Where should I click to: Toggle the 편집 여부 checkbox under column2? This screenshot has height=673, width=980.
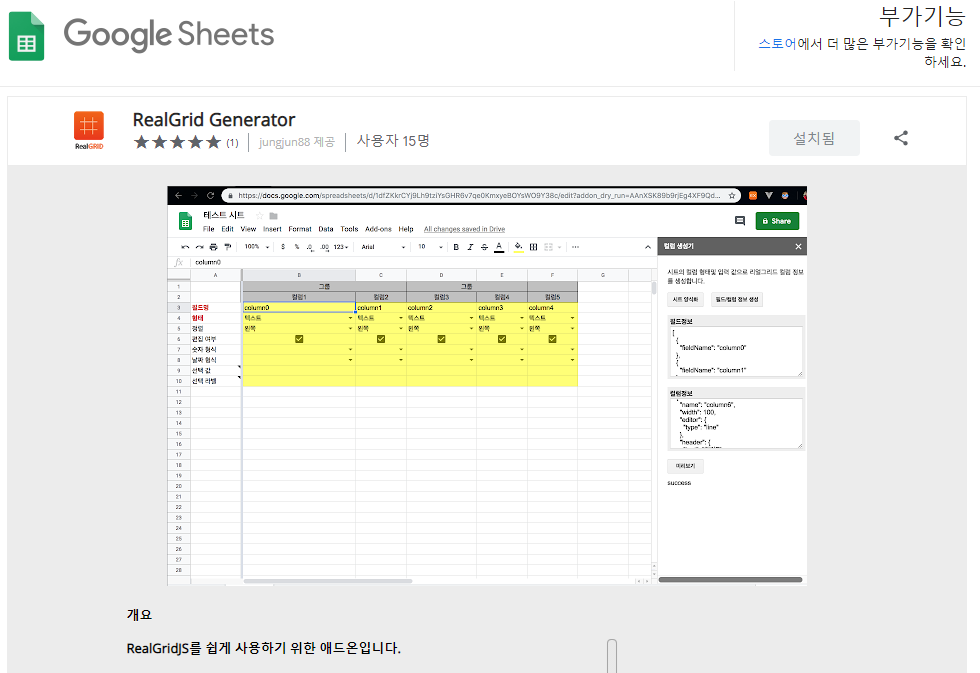tap(441, 339)
